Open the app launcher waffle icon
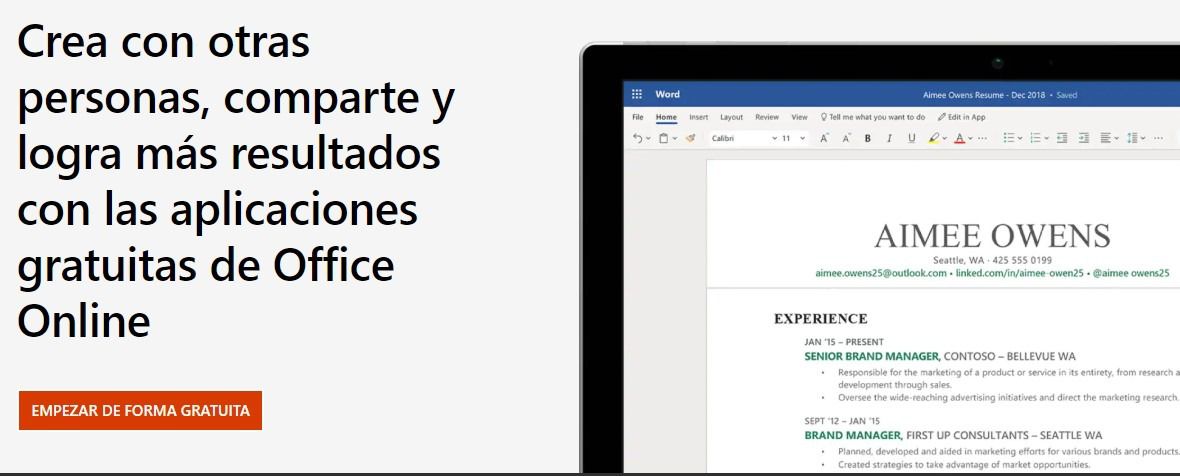Image resolution: width=1180 pixels, height=476 pixels. [x=637, y=95]
